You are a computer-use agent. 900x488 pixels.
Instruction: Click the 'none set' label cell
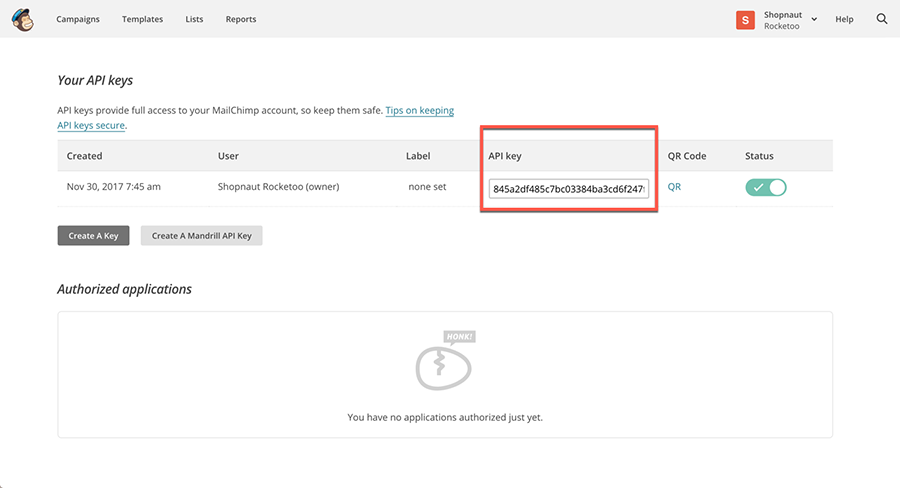coord(427,187)
